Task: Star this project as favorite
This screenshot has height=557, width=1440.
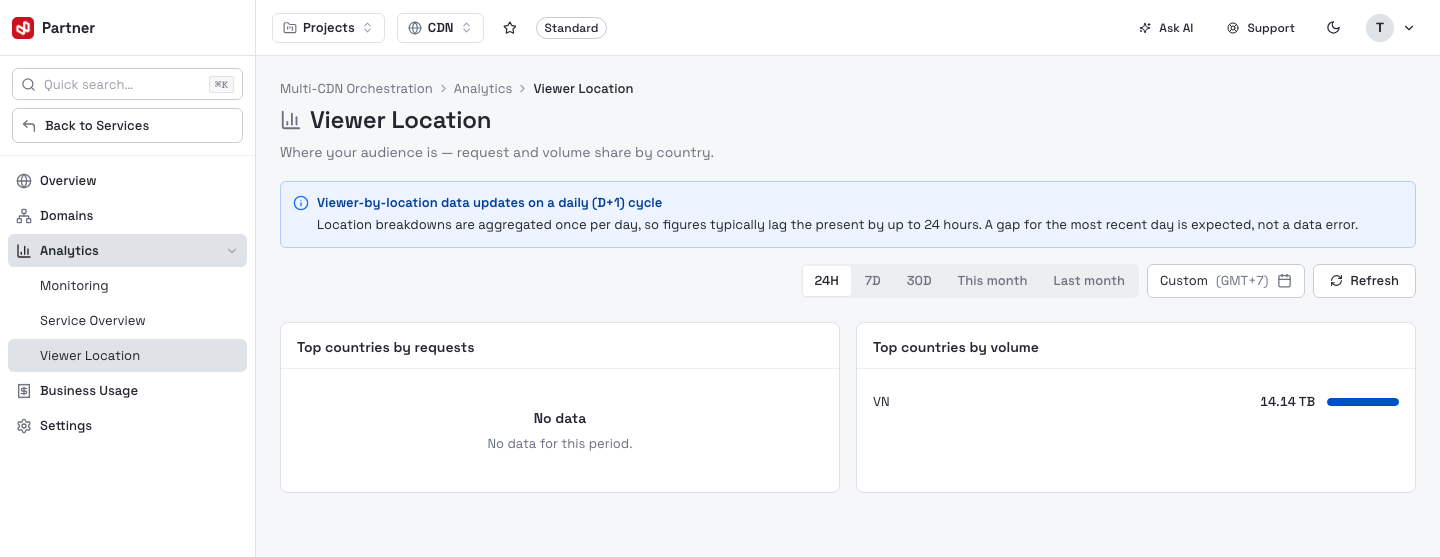Action: (x=510, y=28)
